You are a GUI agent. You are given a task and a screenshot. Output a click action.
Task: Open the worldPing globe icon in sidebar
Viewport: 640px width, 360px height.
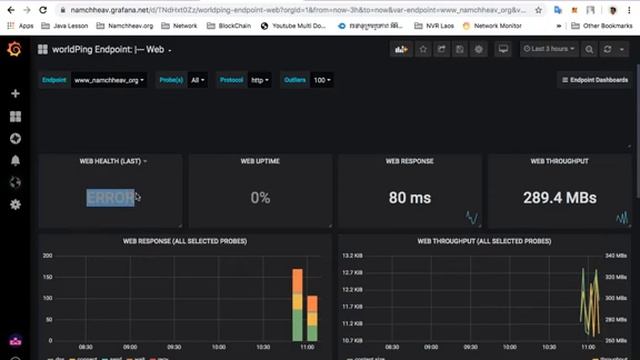pyautogui.click(x=15, y=182)
